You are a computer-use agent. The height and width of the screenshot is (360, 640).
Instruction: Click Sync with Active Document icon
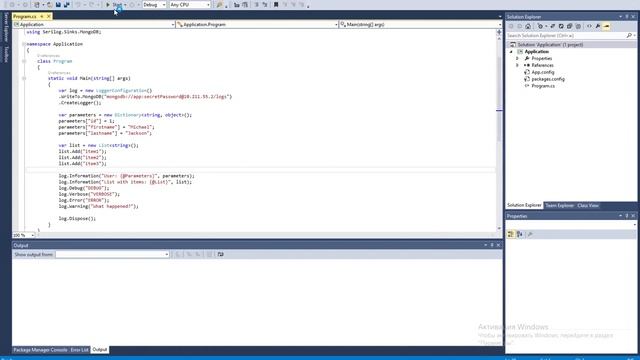(553, 26)
